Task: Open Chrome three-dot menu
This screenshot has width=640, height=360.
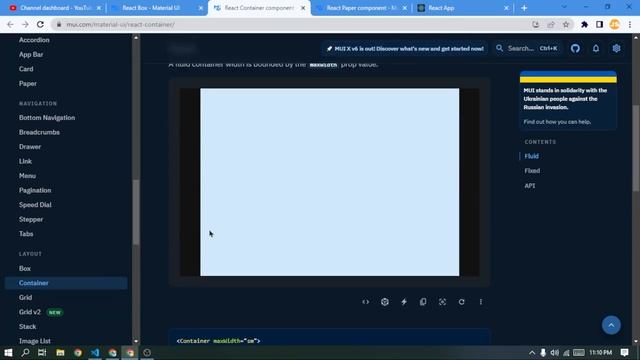Action: (630, 24)
